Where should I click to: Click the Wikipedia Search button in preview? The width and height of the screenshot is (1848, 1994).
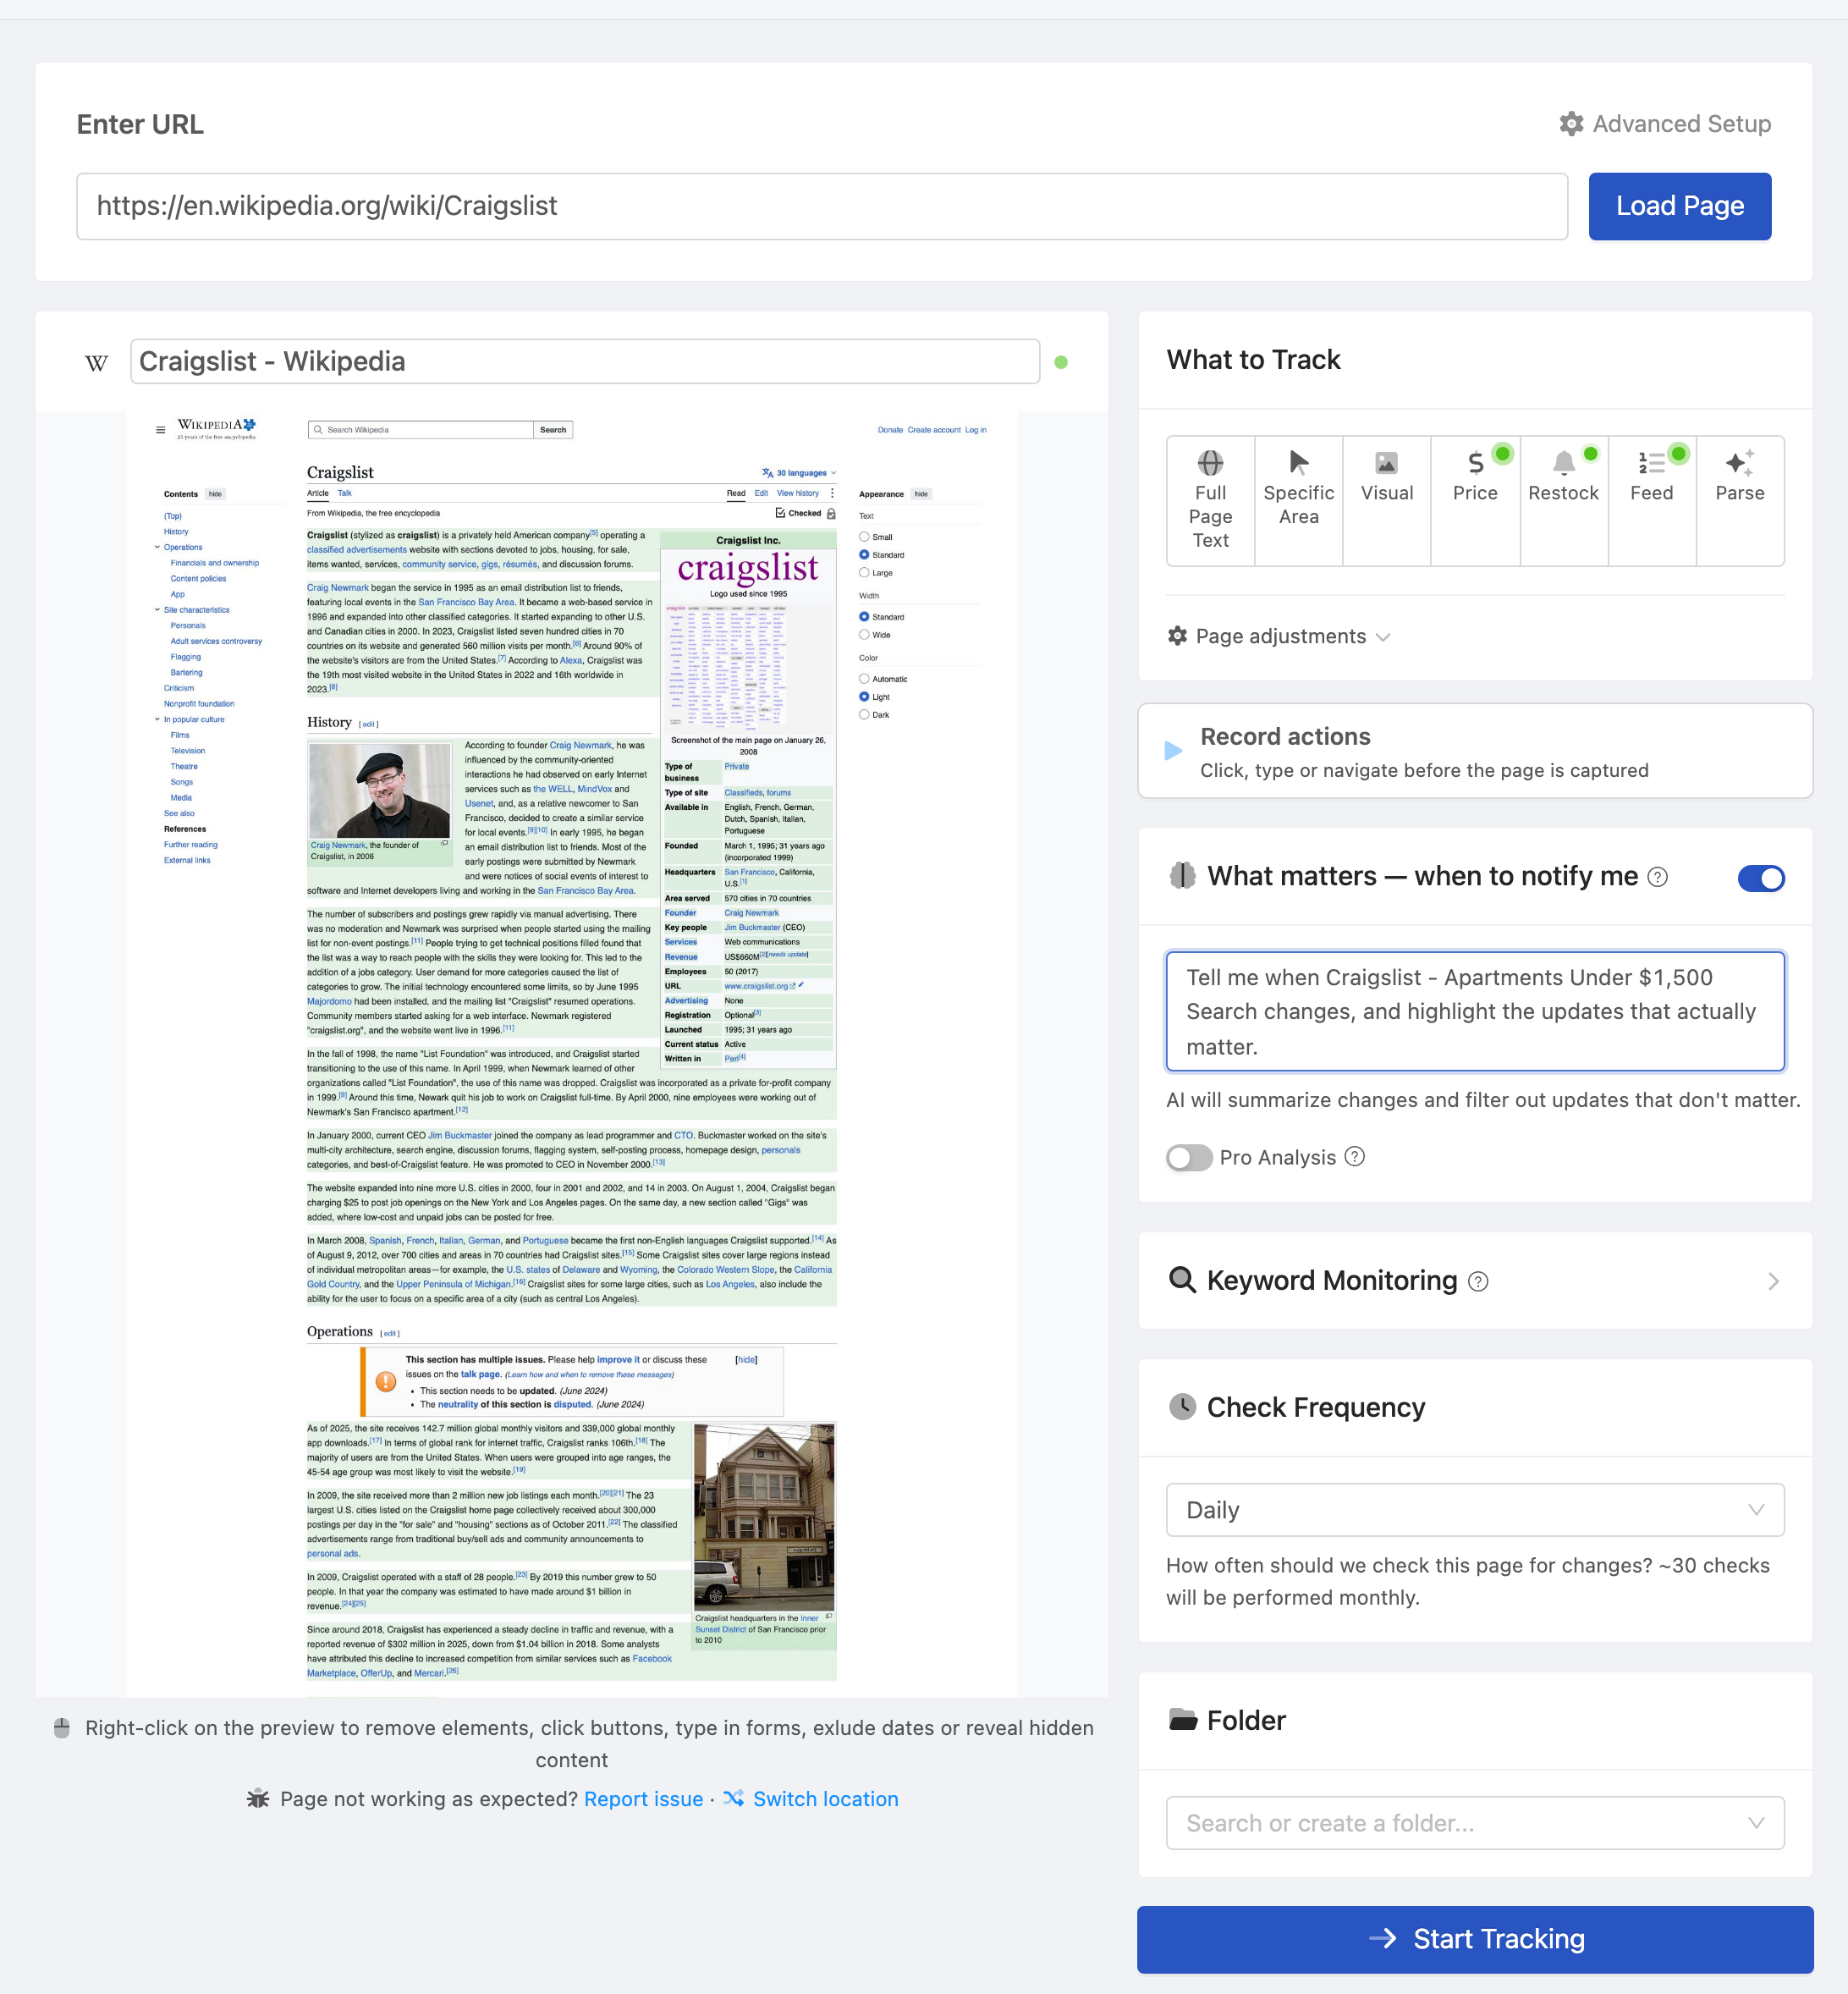click(553, 430)
